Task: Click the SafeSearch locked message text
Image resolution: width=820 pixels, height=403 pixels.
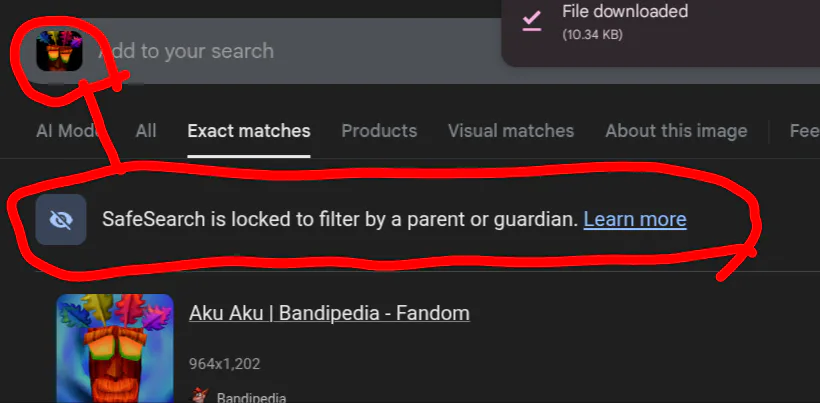Action: 340,219
